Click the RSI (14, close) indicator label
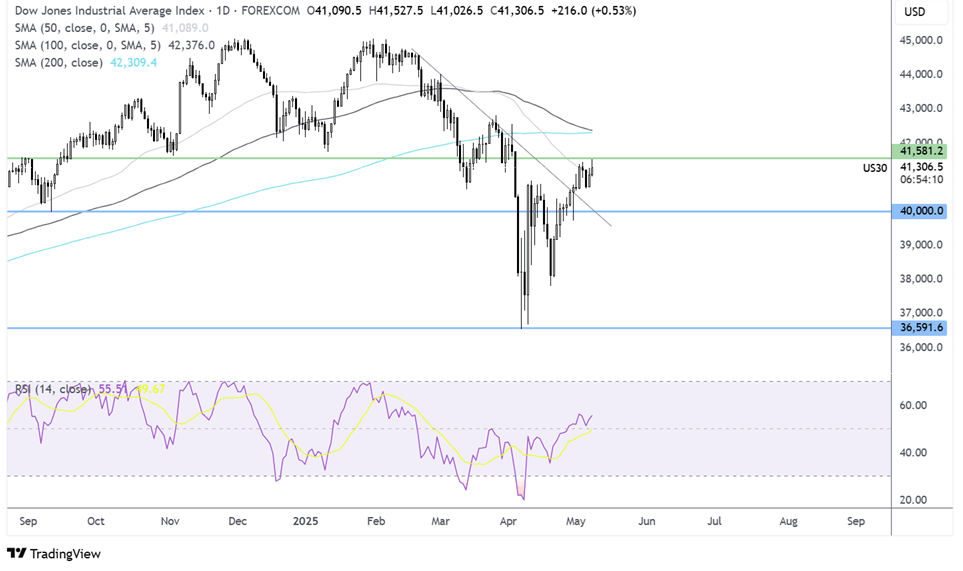Screen dimensions: 963x571 [x=53, y=389]
